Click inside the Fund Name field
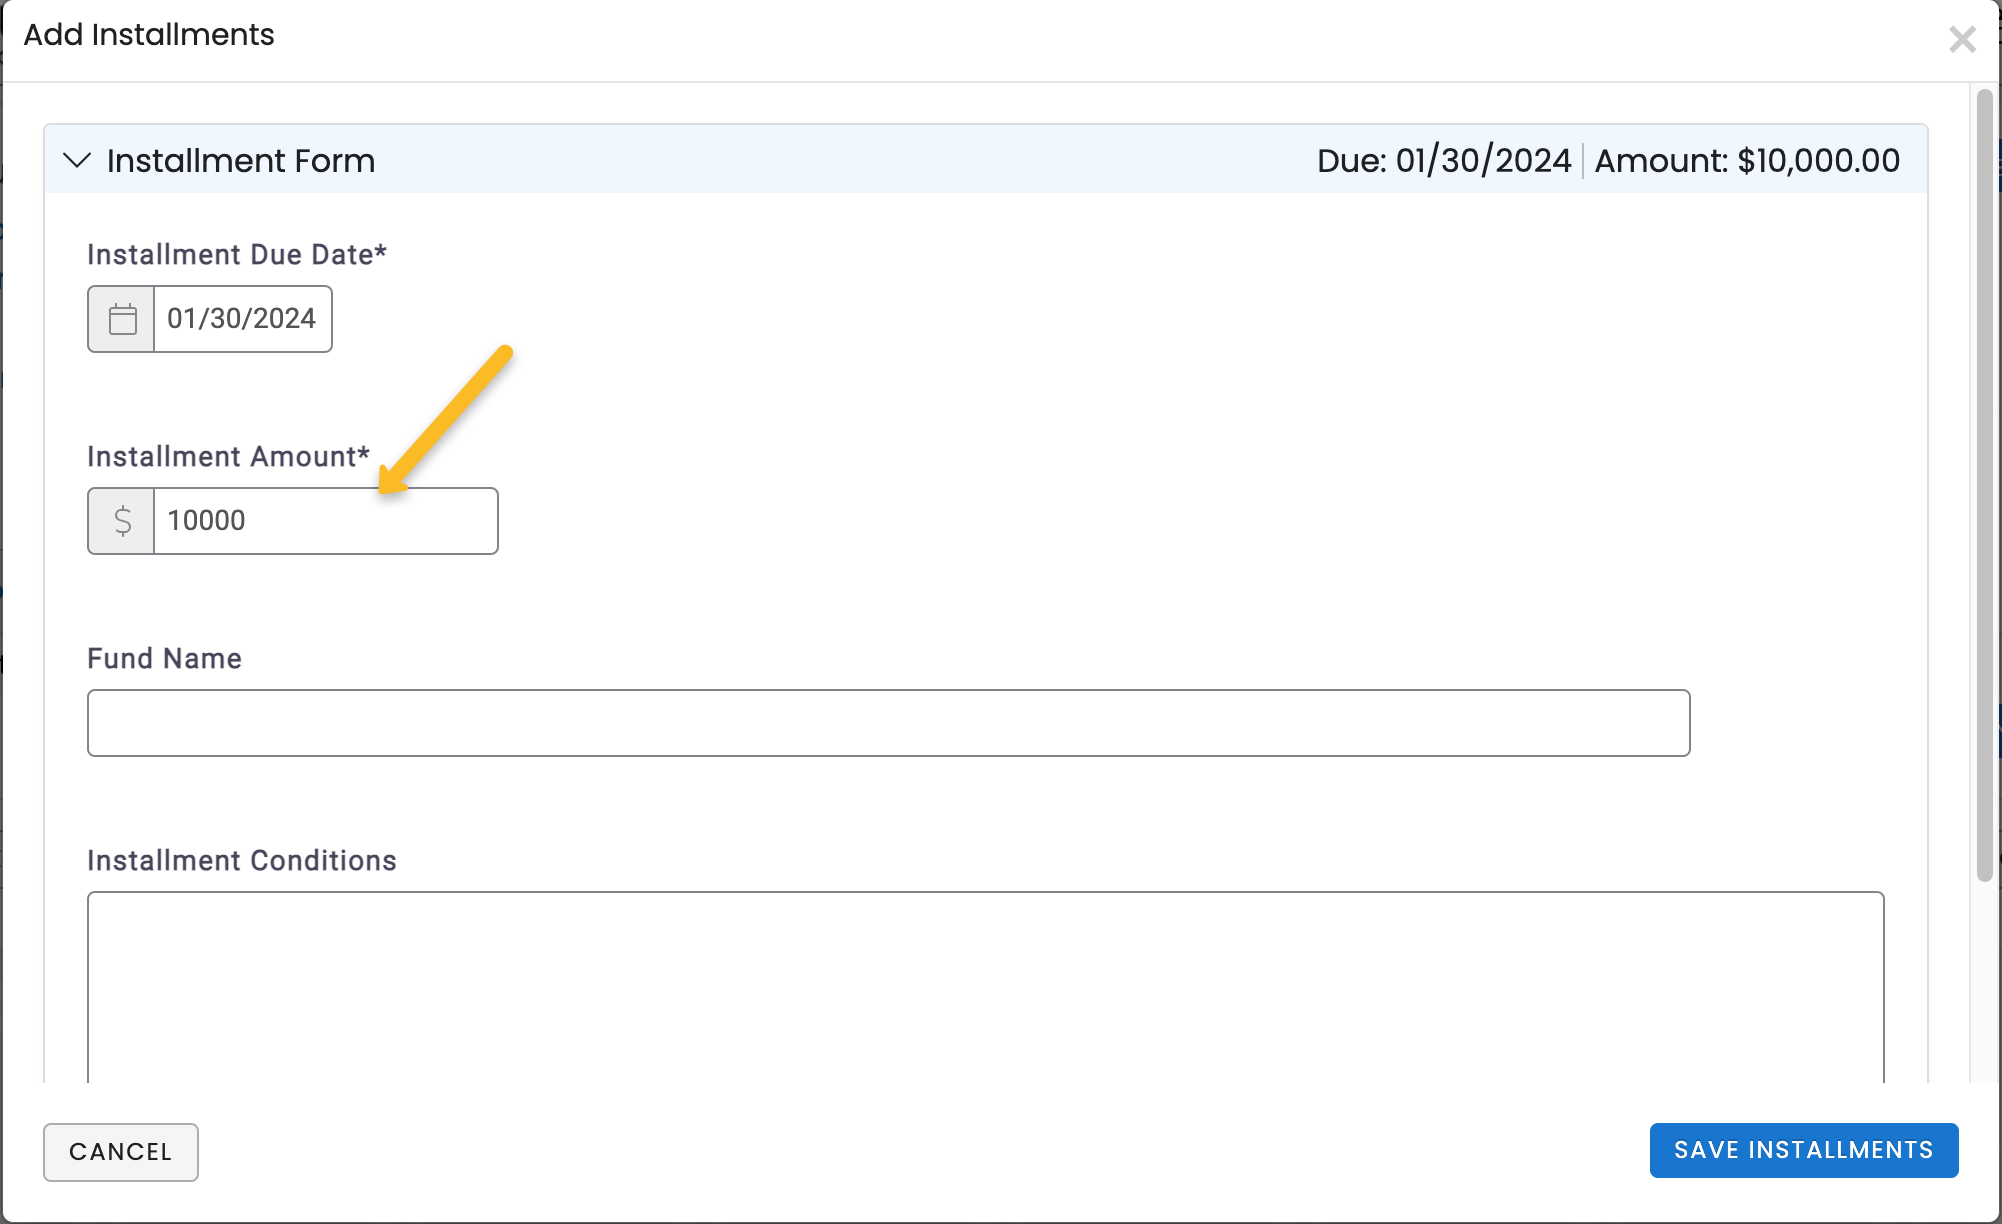The height and width of the screenshot is (1224, 2002). coord(888,722)
